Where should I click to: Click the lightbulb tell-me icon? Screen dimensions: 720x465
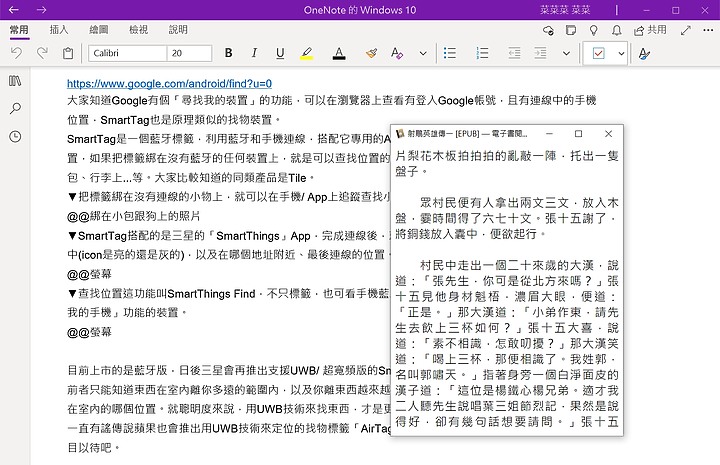pyautogui.click(x=594, y=30)
